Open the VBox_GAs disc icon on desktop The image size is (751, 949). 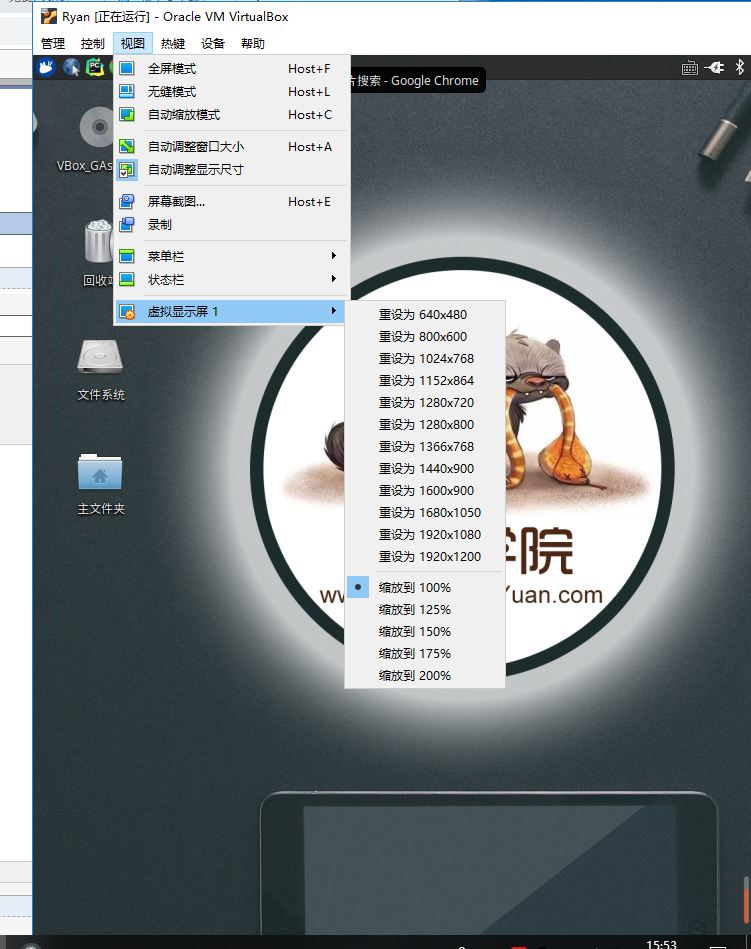(97, 128)
